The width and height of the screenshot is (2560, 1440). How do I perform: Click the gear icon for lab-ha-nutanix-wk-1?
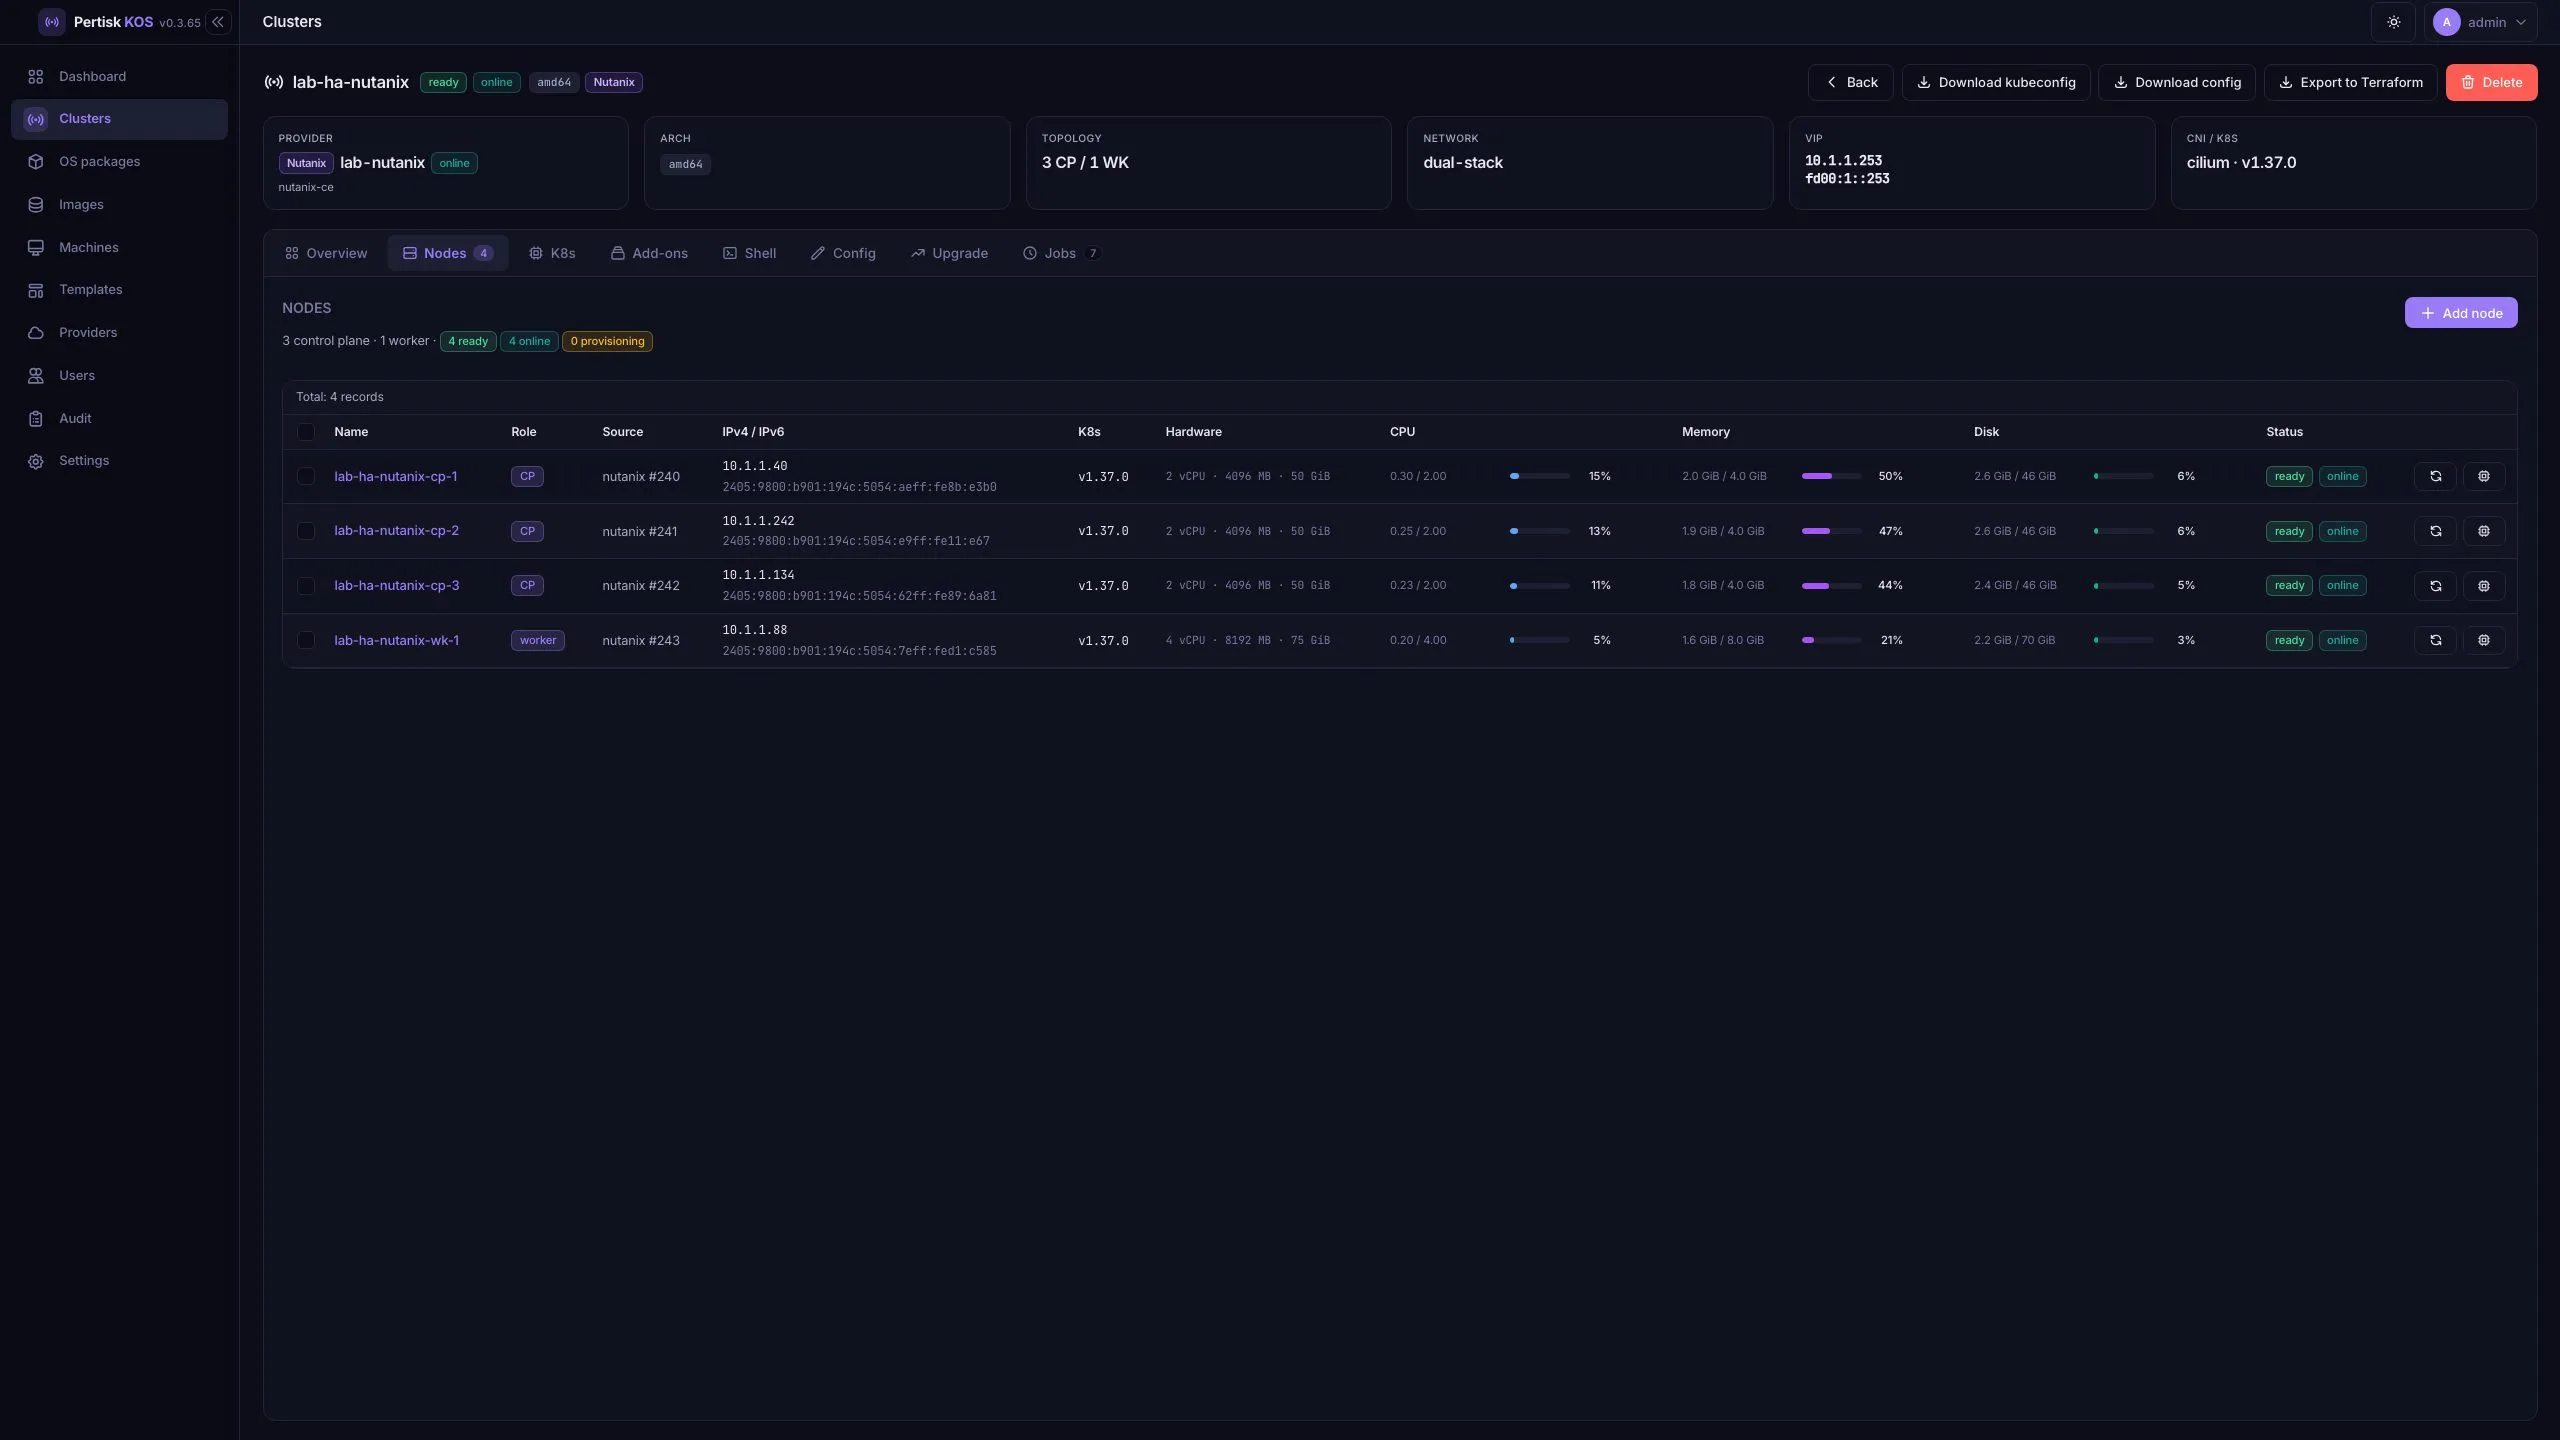pyautogui.click(x=2483, y=640)
